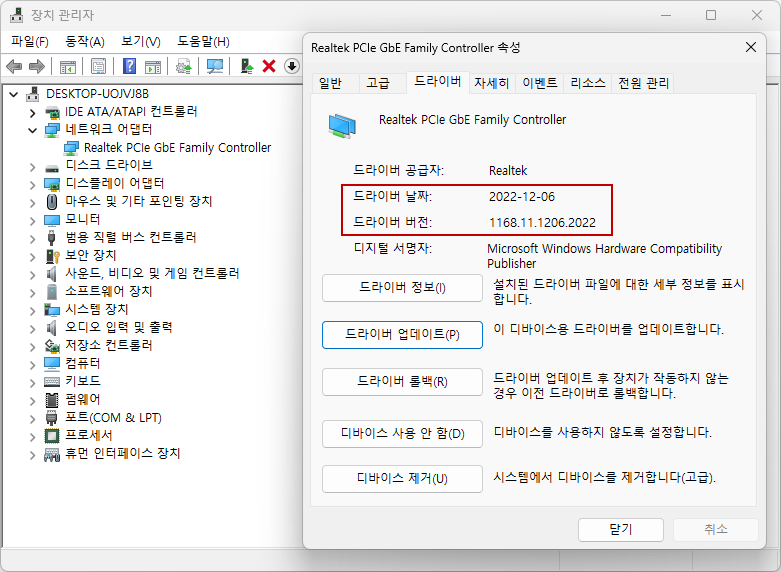Click the 드라이버 업데이트(P) button
781x572 pixels.
(x=402, y=335)
